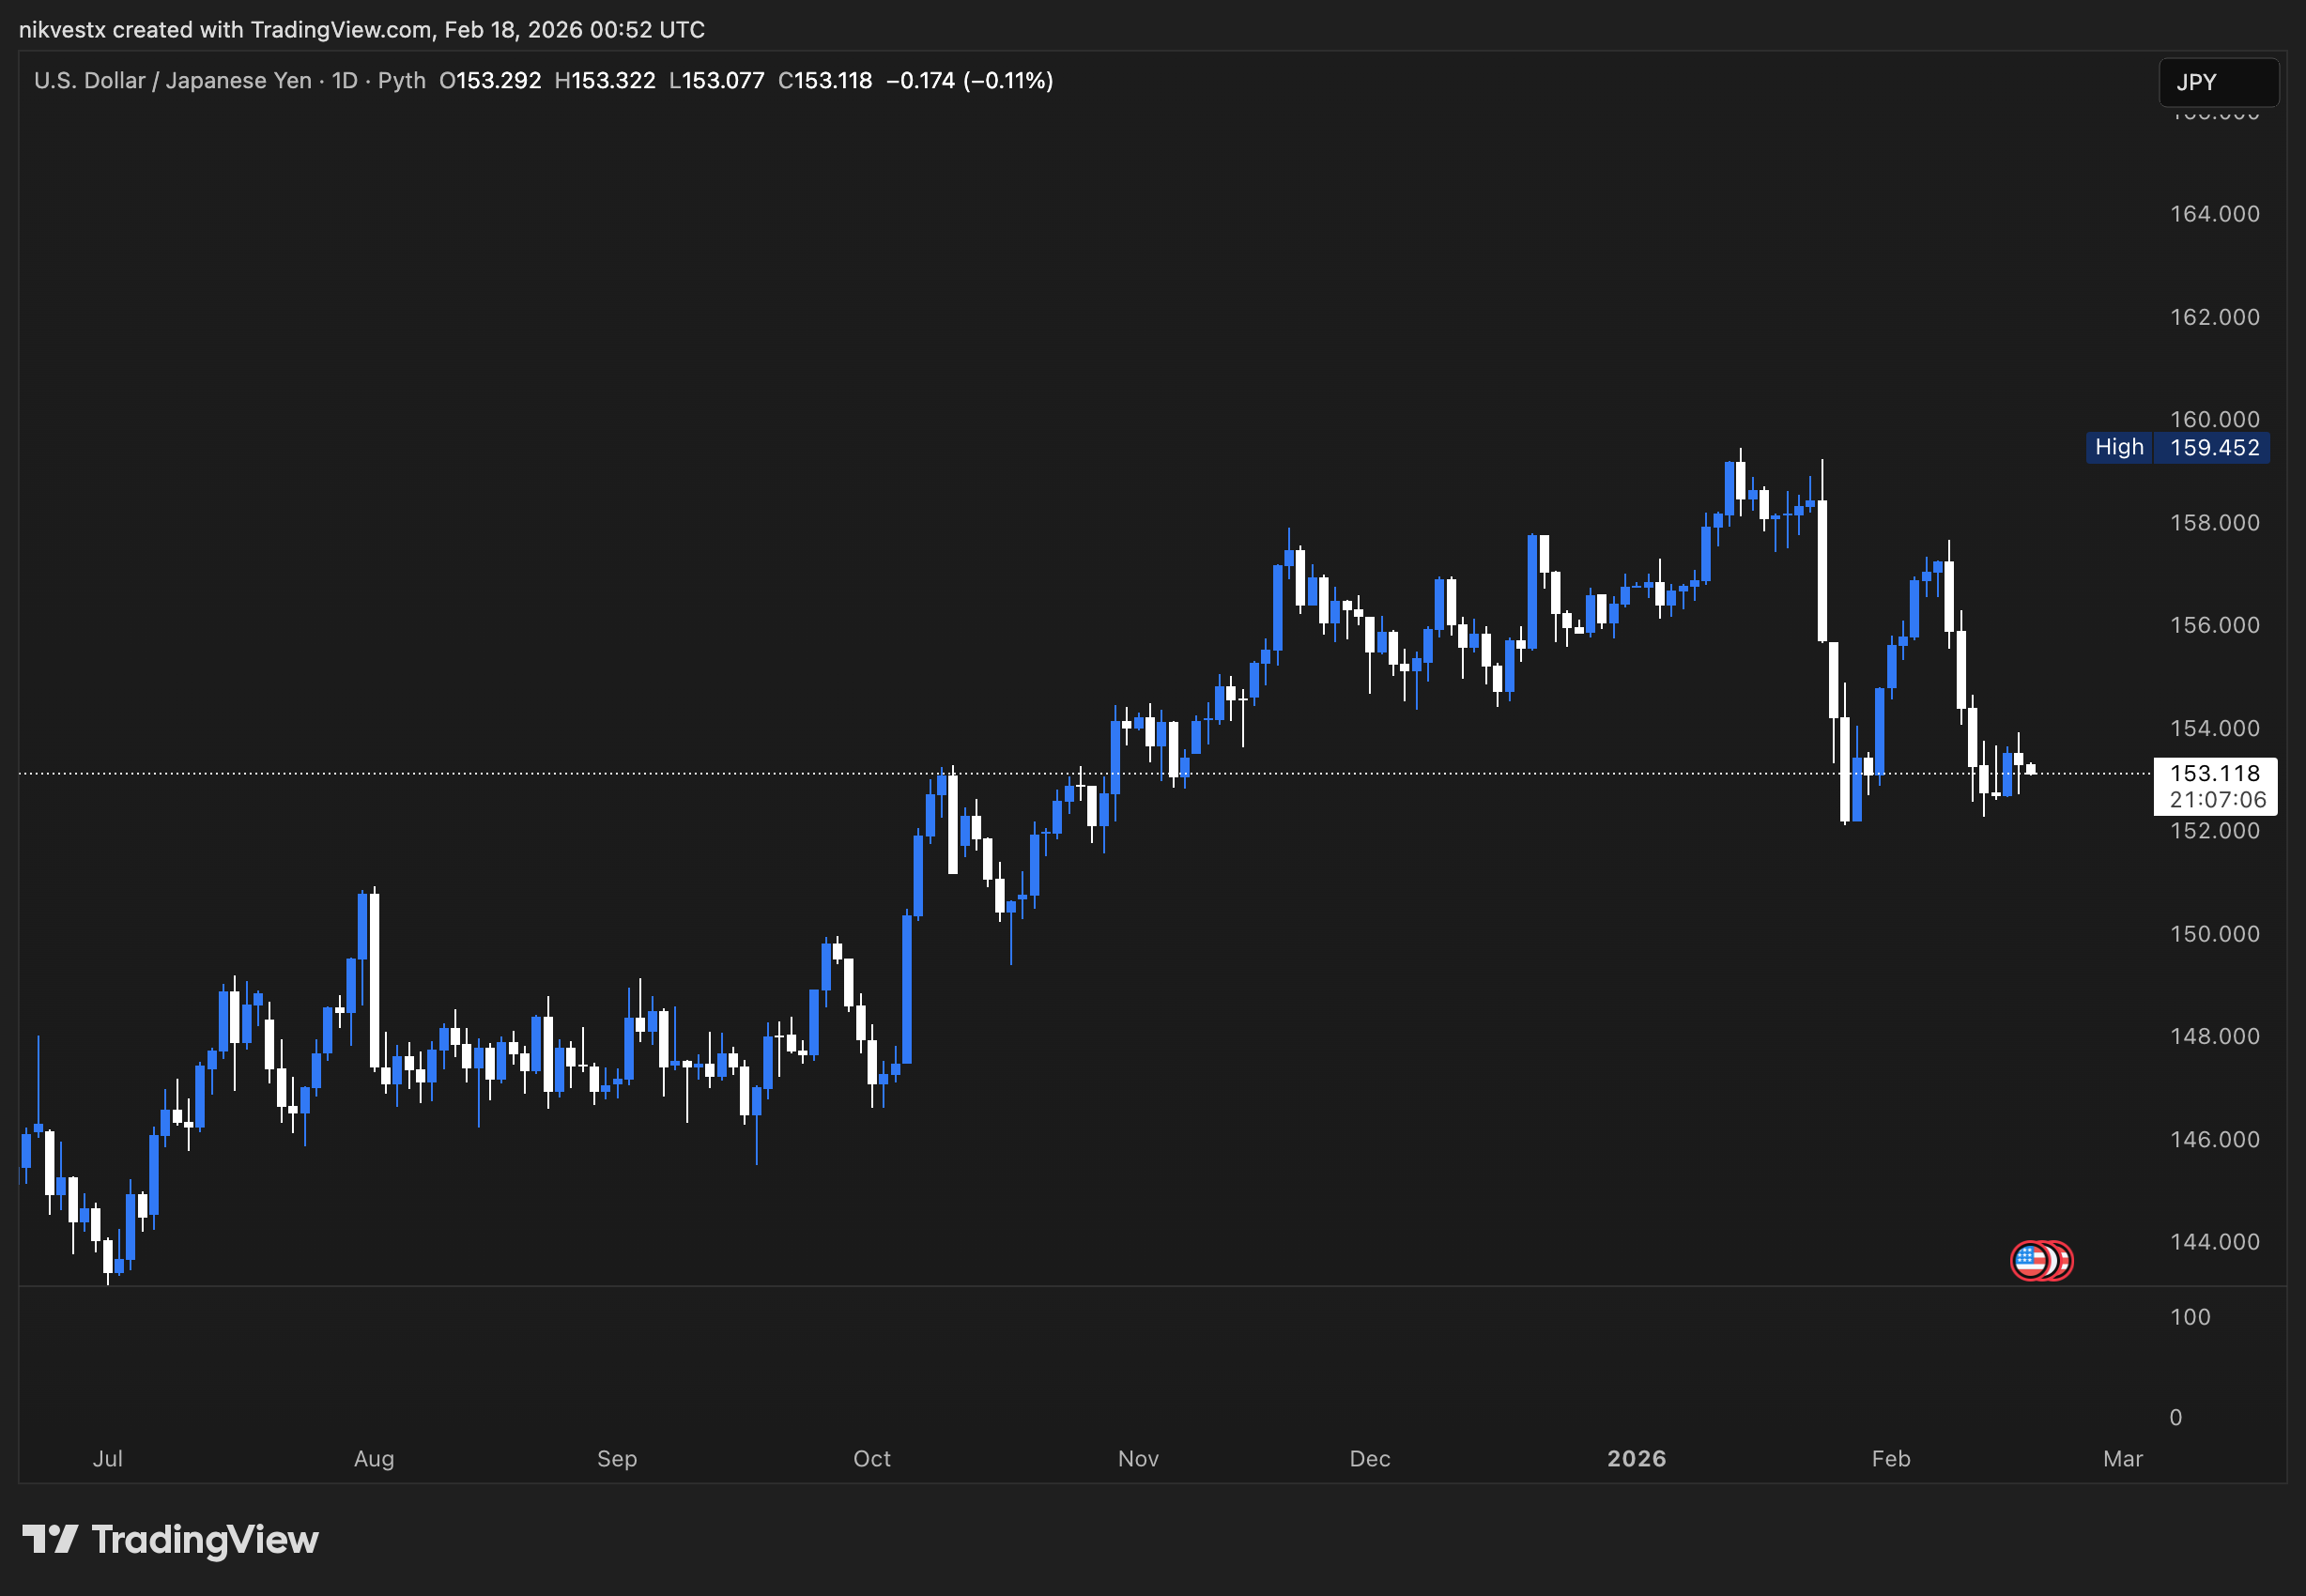Screen dimensions: 2306x1596
Task: Click the Feb label on the time axis
Action: coord(1890,1458)
